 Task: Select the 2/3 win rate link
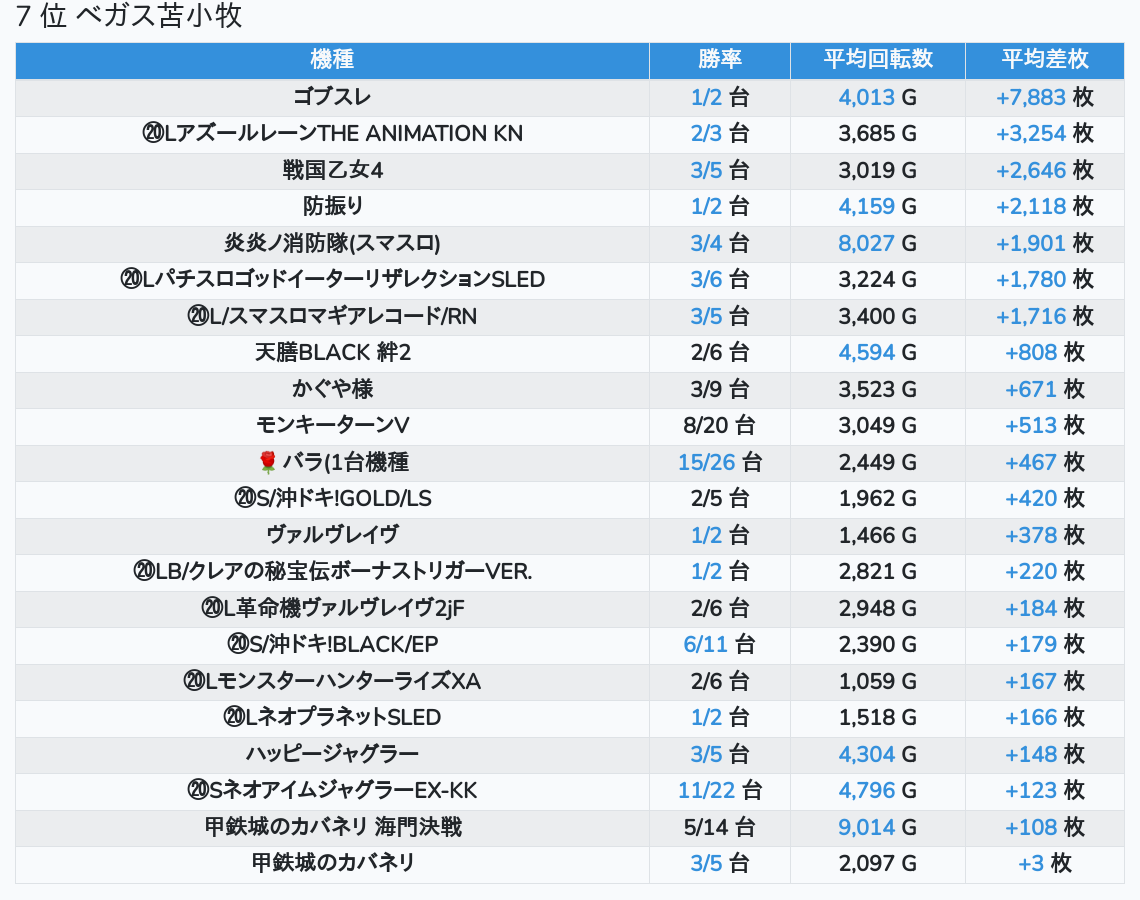706,134
